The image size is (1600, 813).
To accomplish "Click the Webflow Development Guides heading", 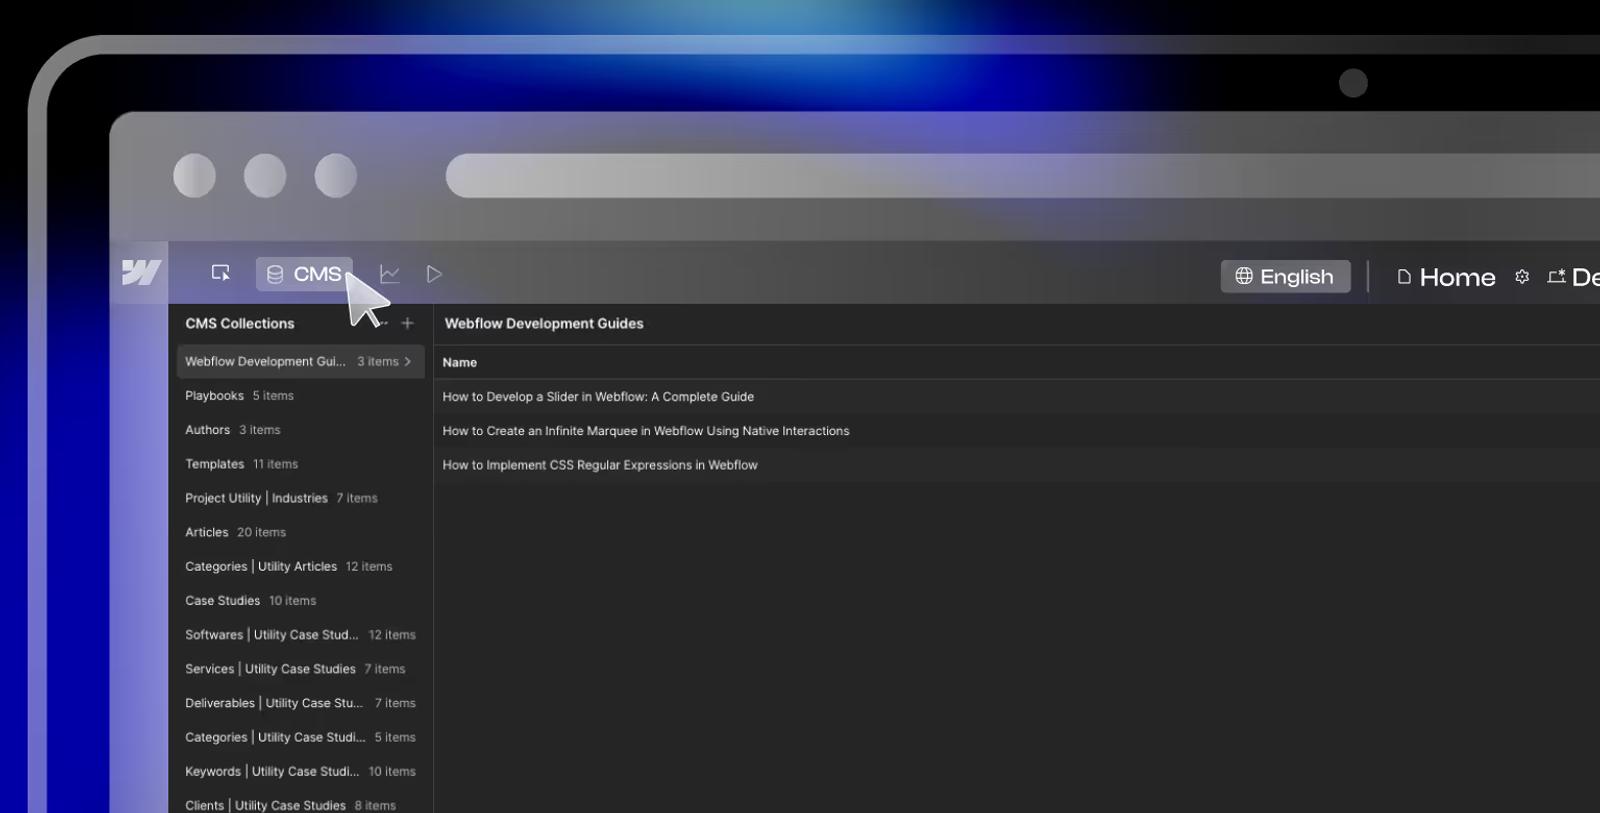I will tap(544, 323).
